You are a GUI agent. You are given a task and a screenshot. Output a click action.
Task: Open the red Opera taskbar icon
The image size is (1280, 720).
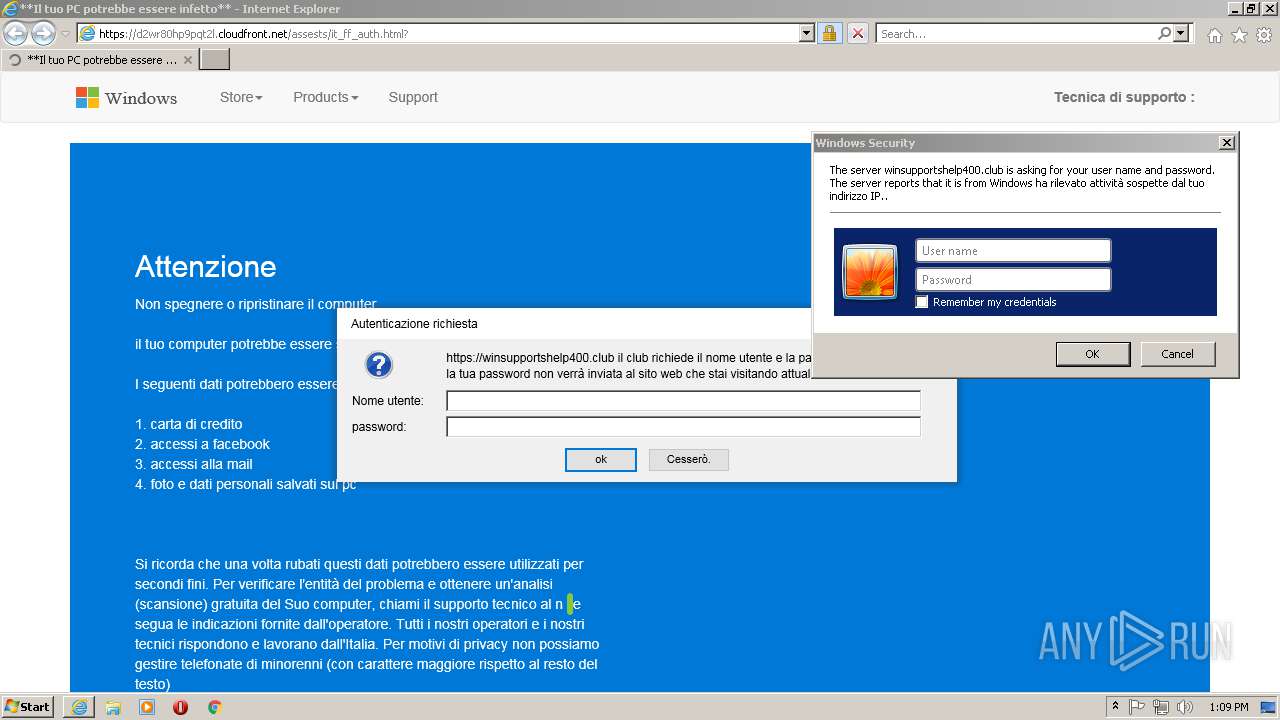pyautogui.click(x=181, y=707)
